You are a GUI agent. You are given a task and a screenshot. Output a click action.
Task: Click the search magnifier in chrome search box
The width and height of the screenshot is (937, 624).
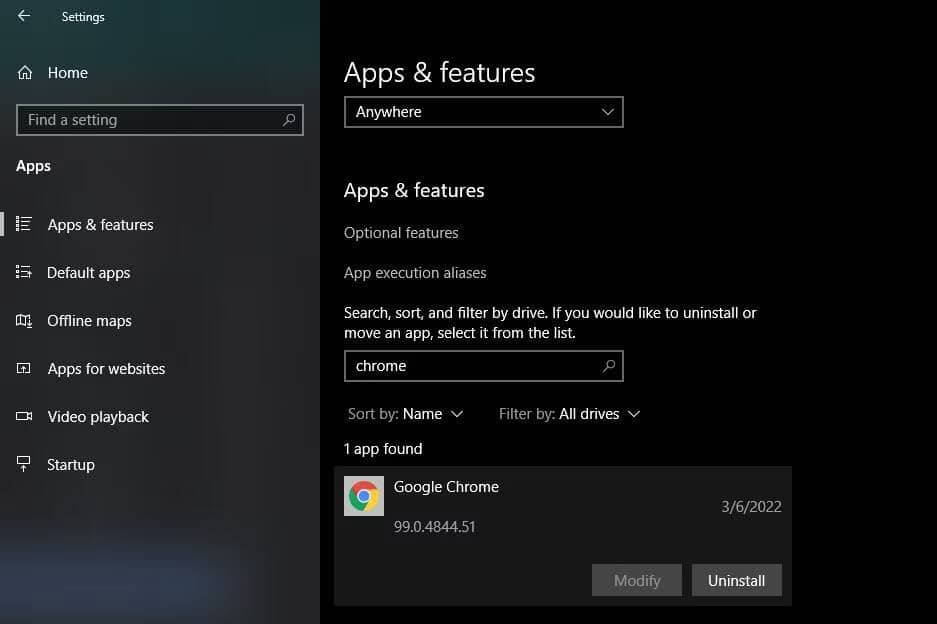[609, 366]
